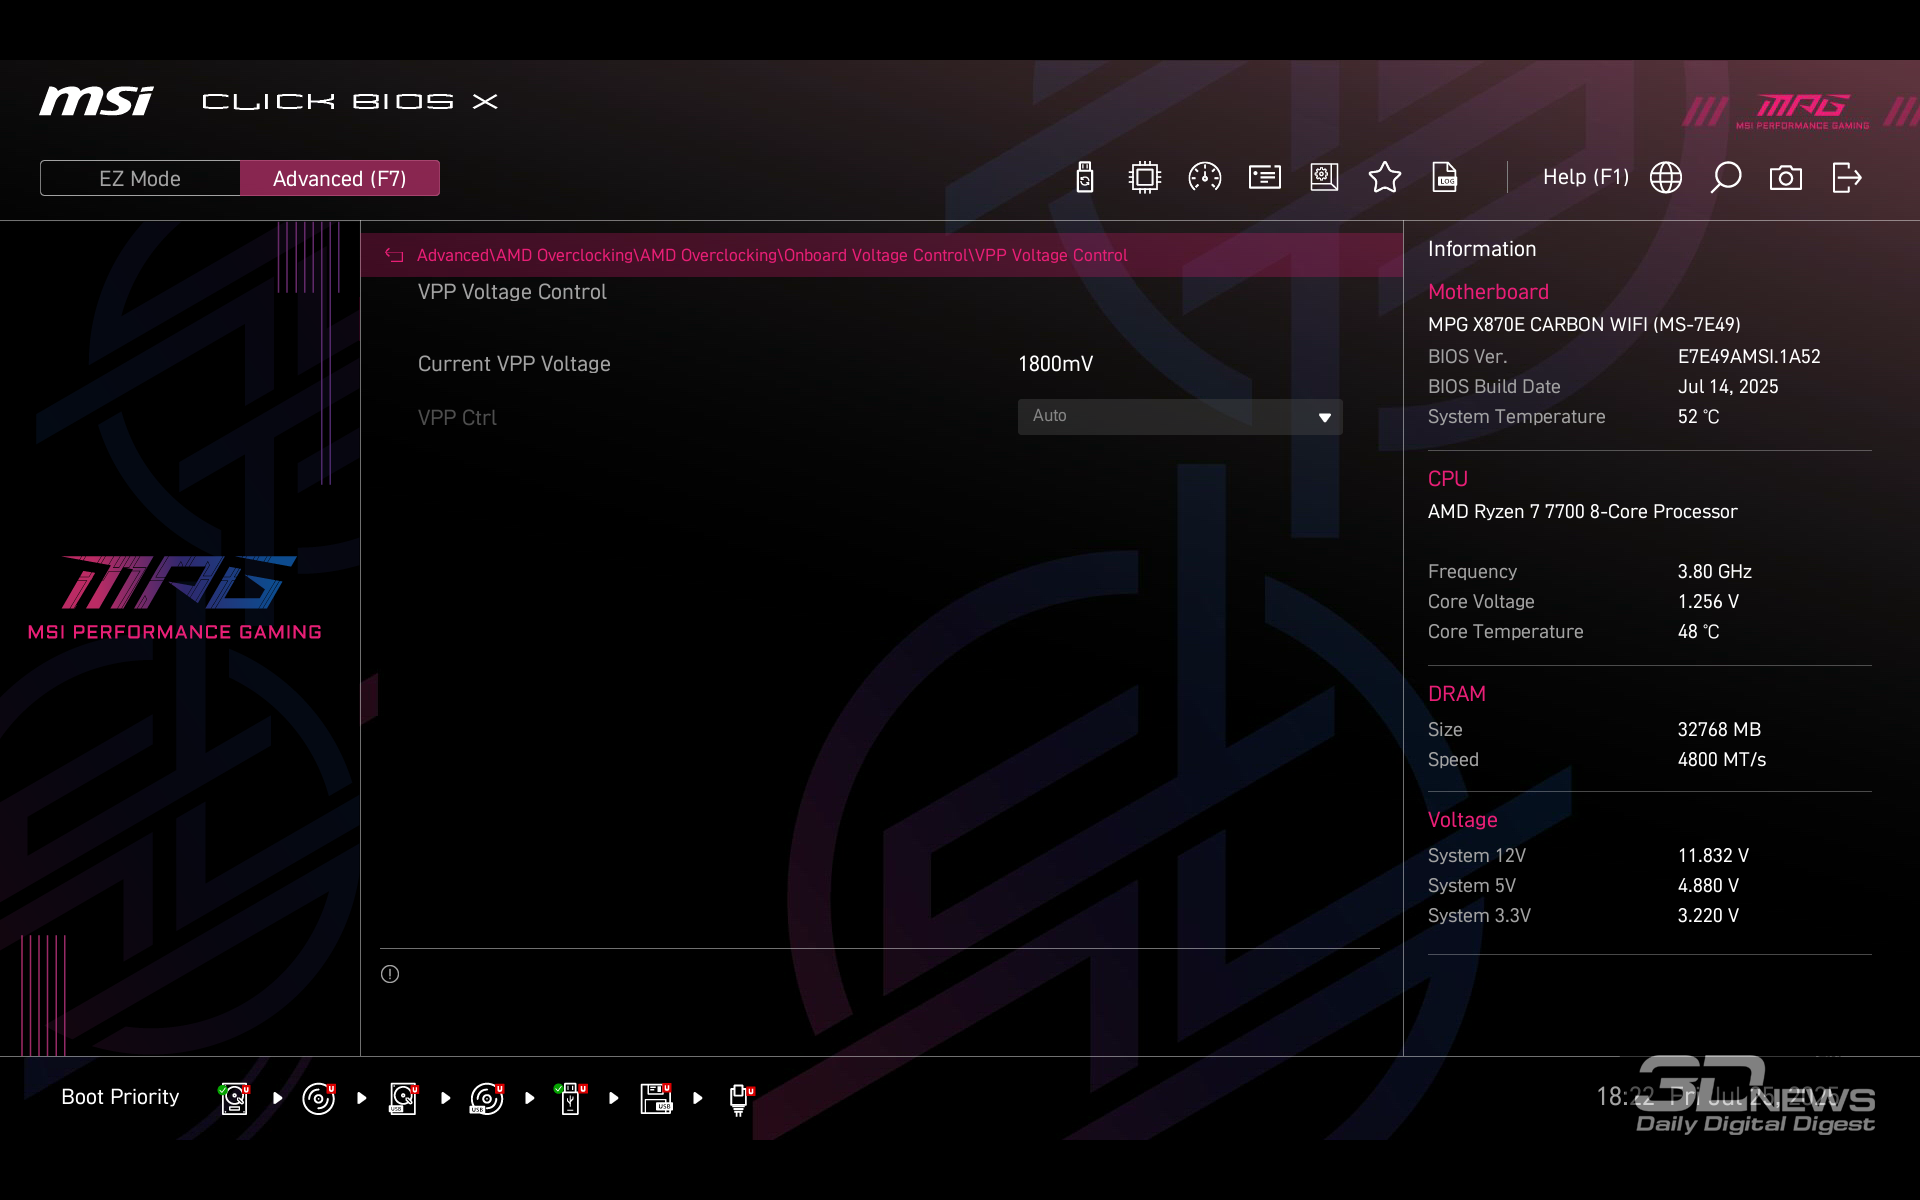Screen dimensions: 1920x1200
Task: Click the Information panel title
Action: point(1482,249)
